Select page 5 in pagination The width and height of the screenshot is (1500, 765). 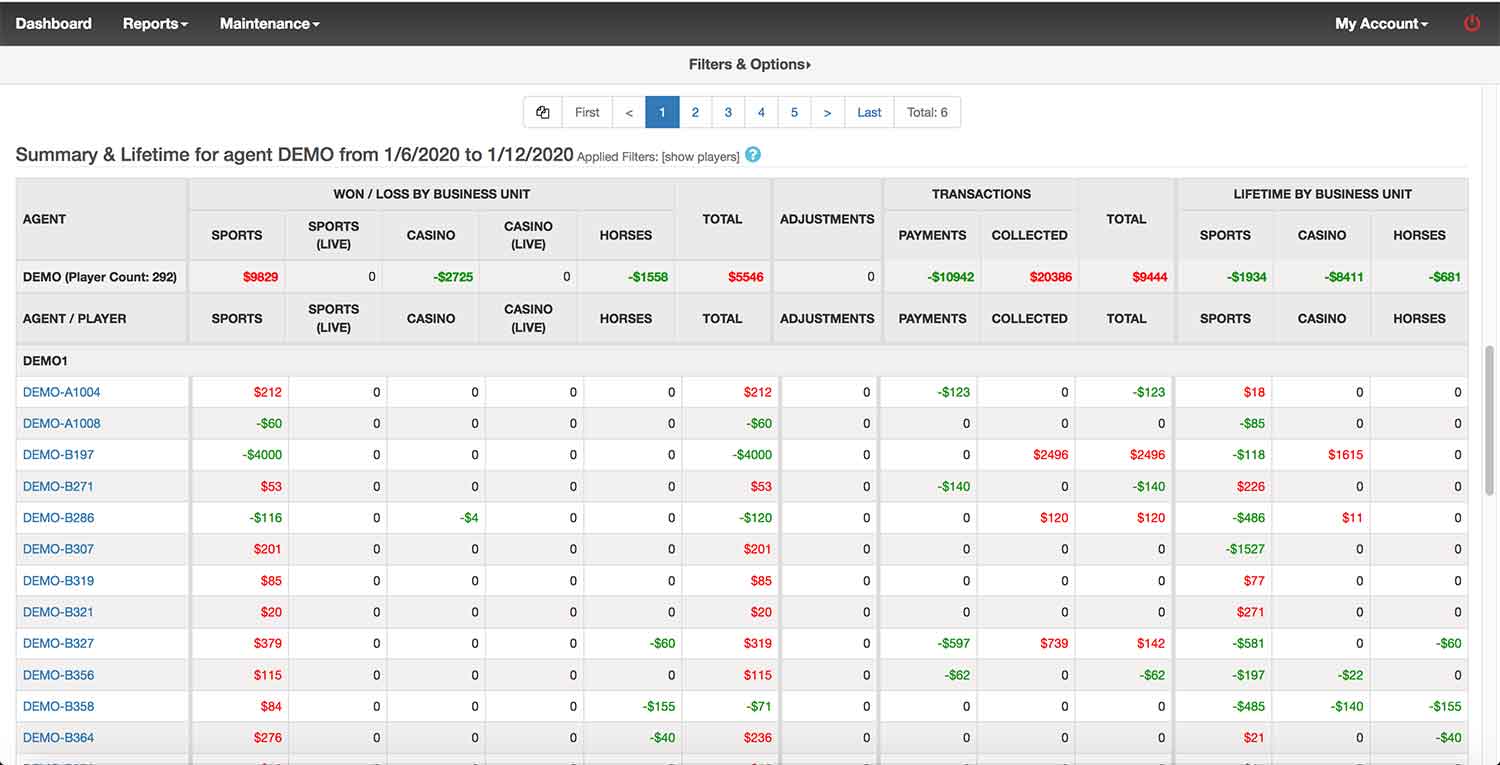pos(794,112)
